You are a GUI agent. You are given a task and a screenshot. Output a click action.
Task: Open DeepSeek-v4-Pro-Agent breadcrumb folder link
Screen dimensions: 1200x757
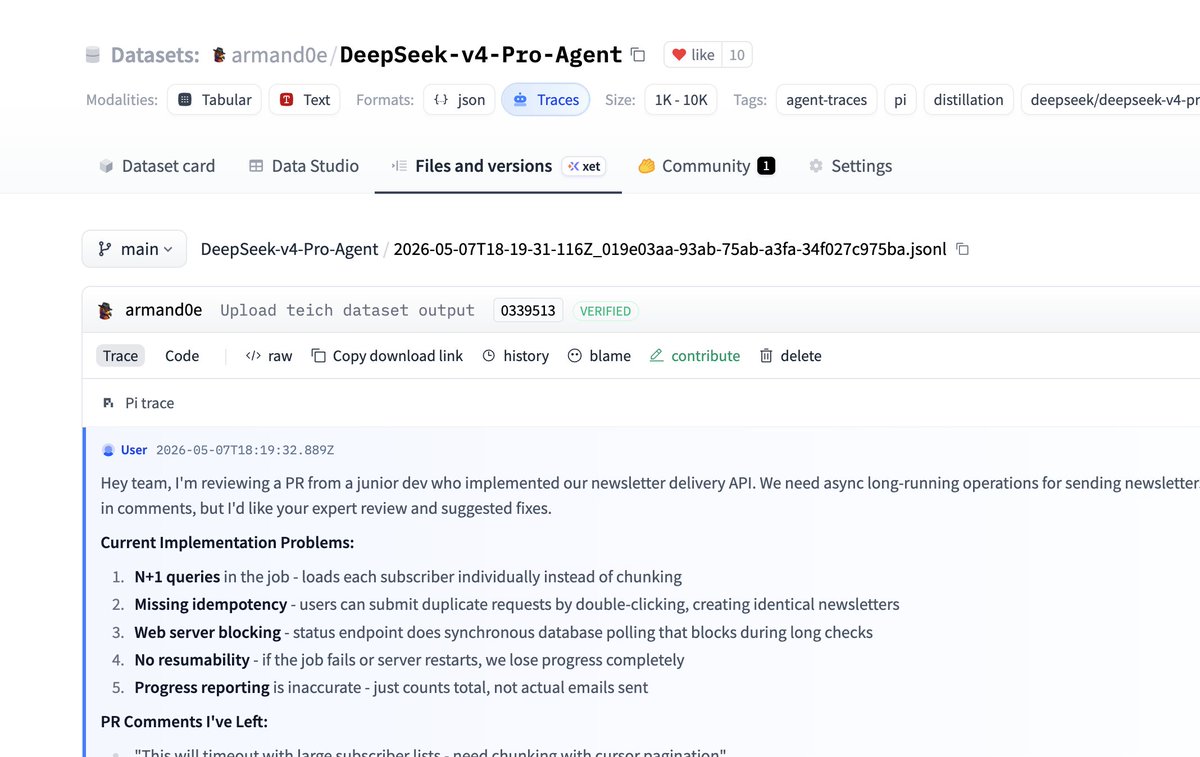click(x=289, y=249)
